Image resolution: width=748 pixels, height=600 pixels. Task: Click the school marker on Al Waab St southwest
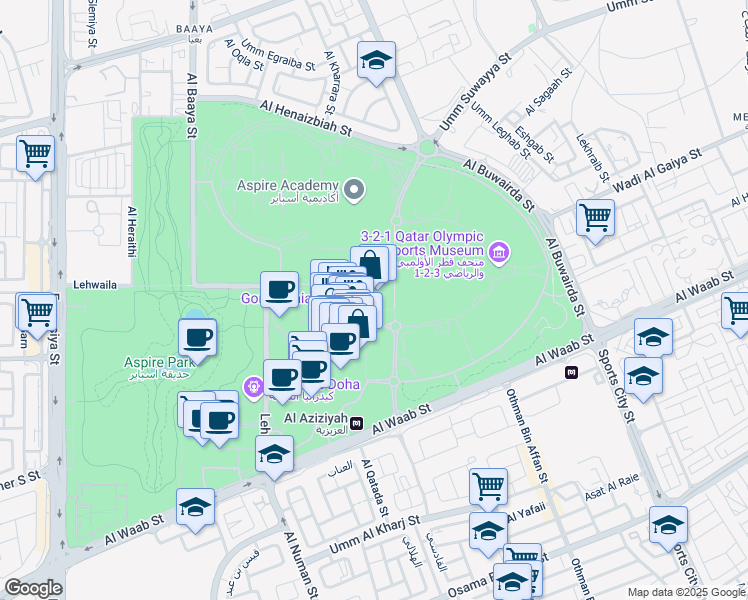(x=195, y=508)
